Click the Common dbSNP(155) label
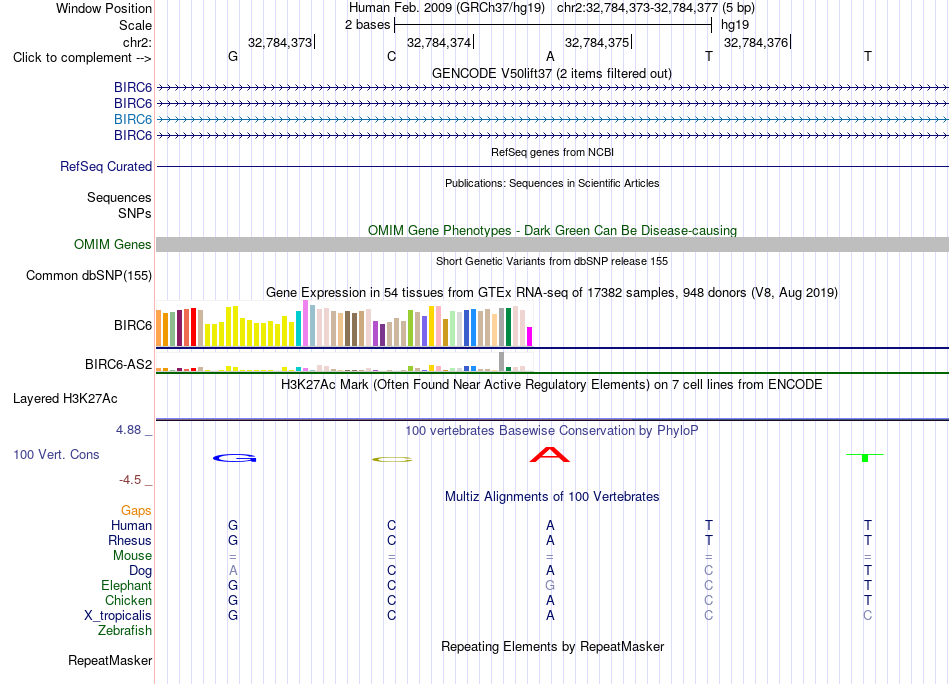 [89, 276]
